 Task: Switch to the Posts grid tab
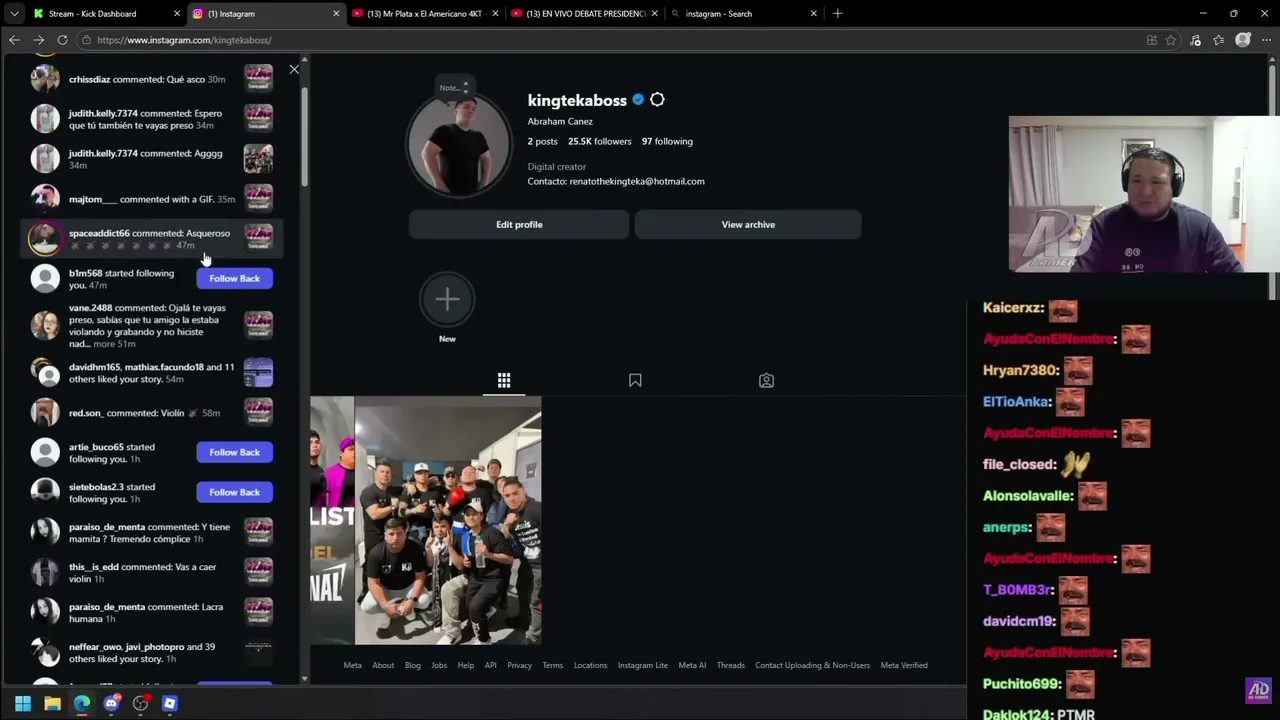(504, 380)
